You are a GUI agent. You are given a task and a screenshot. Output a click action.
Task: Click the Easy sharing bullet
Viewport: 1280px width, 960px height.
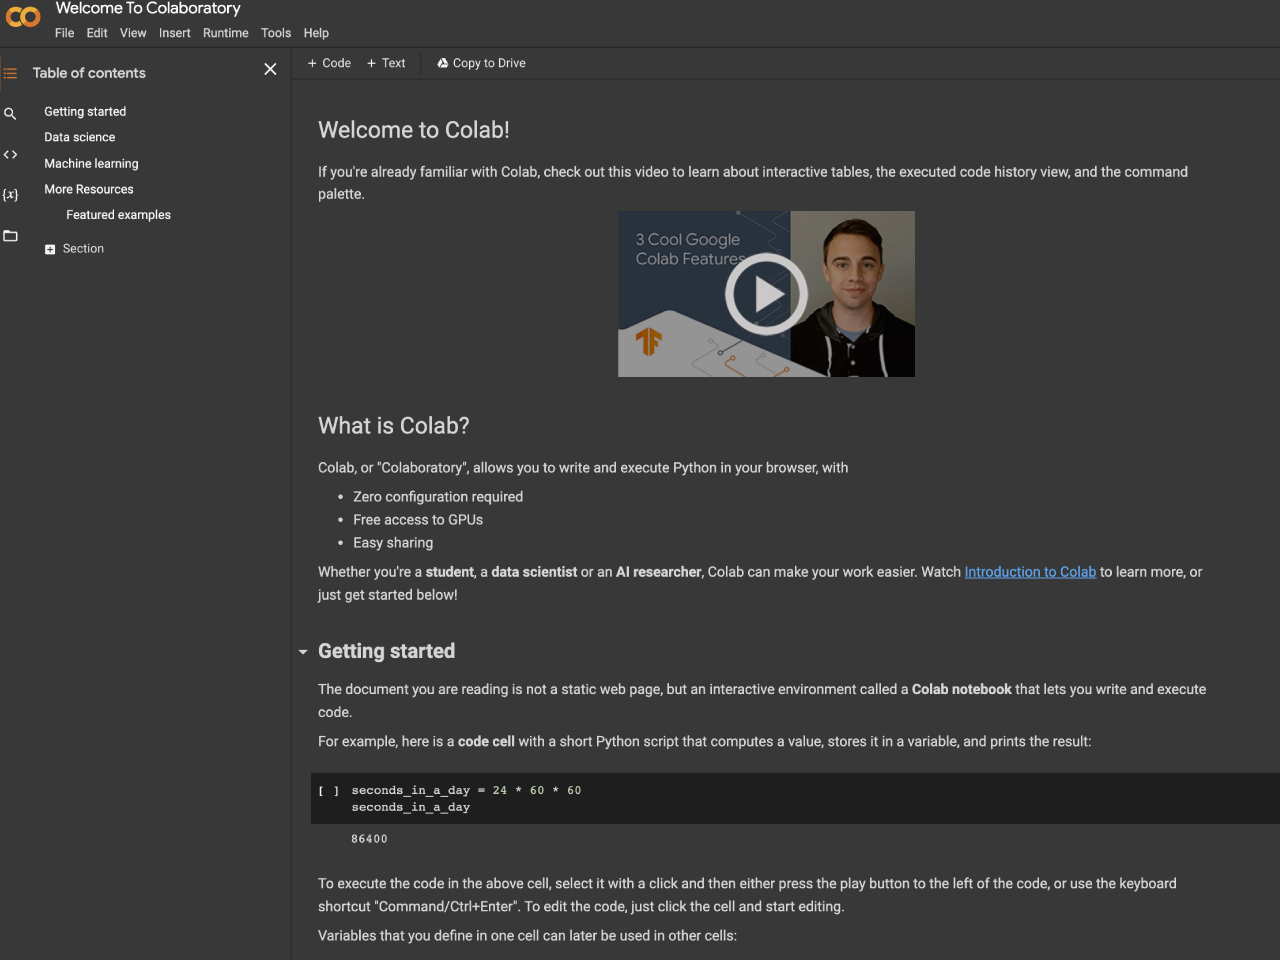pos(393,543)
